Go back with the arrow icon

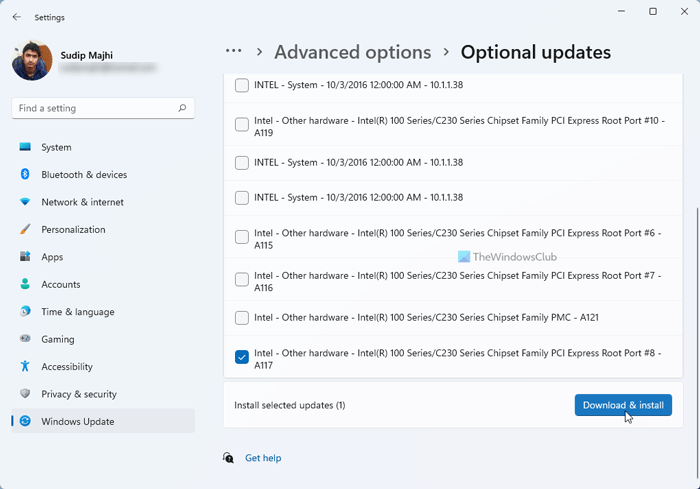pyautogui.click(x=17, y=17)
